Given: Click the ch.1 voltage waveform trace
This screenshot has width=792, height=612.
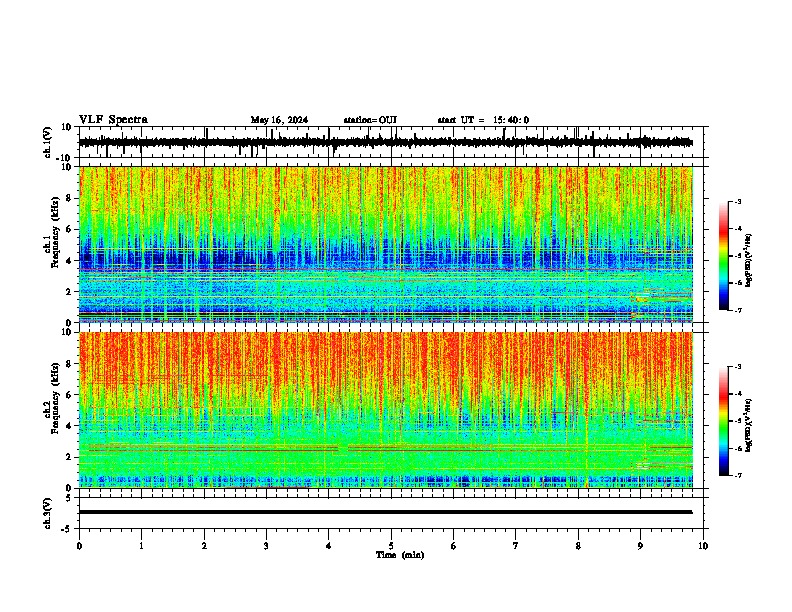Looking at the screenshot, I should tap(385, 142).
